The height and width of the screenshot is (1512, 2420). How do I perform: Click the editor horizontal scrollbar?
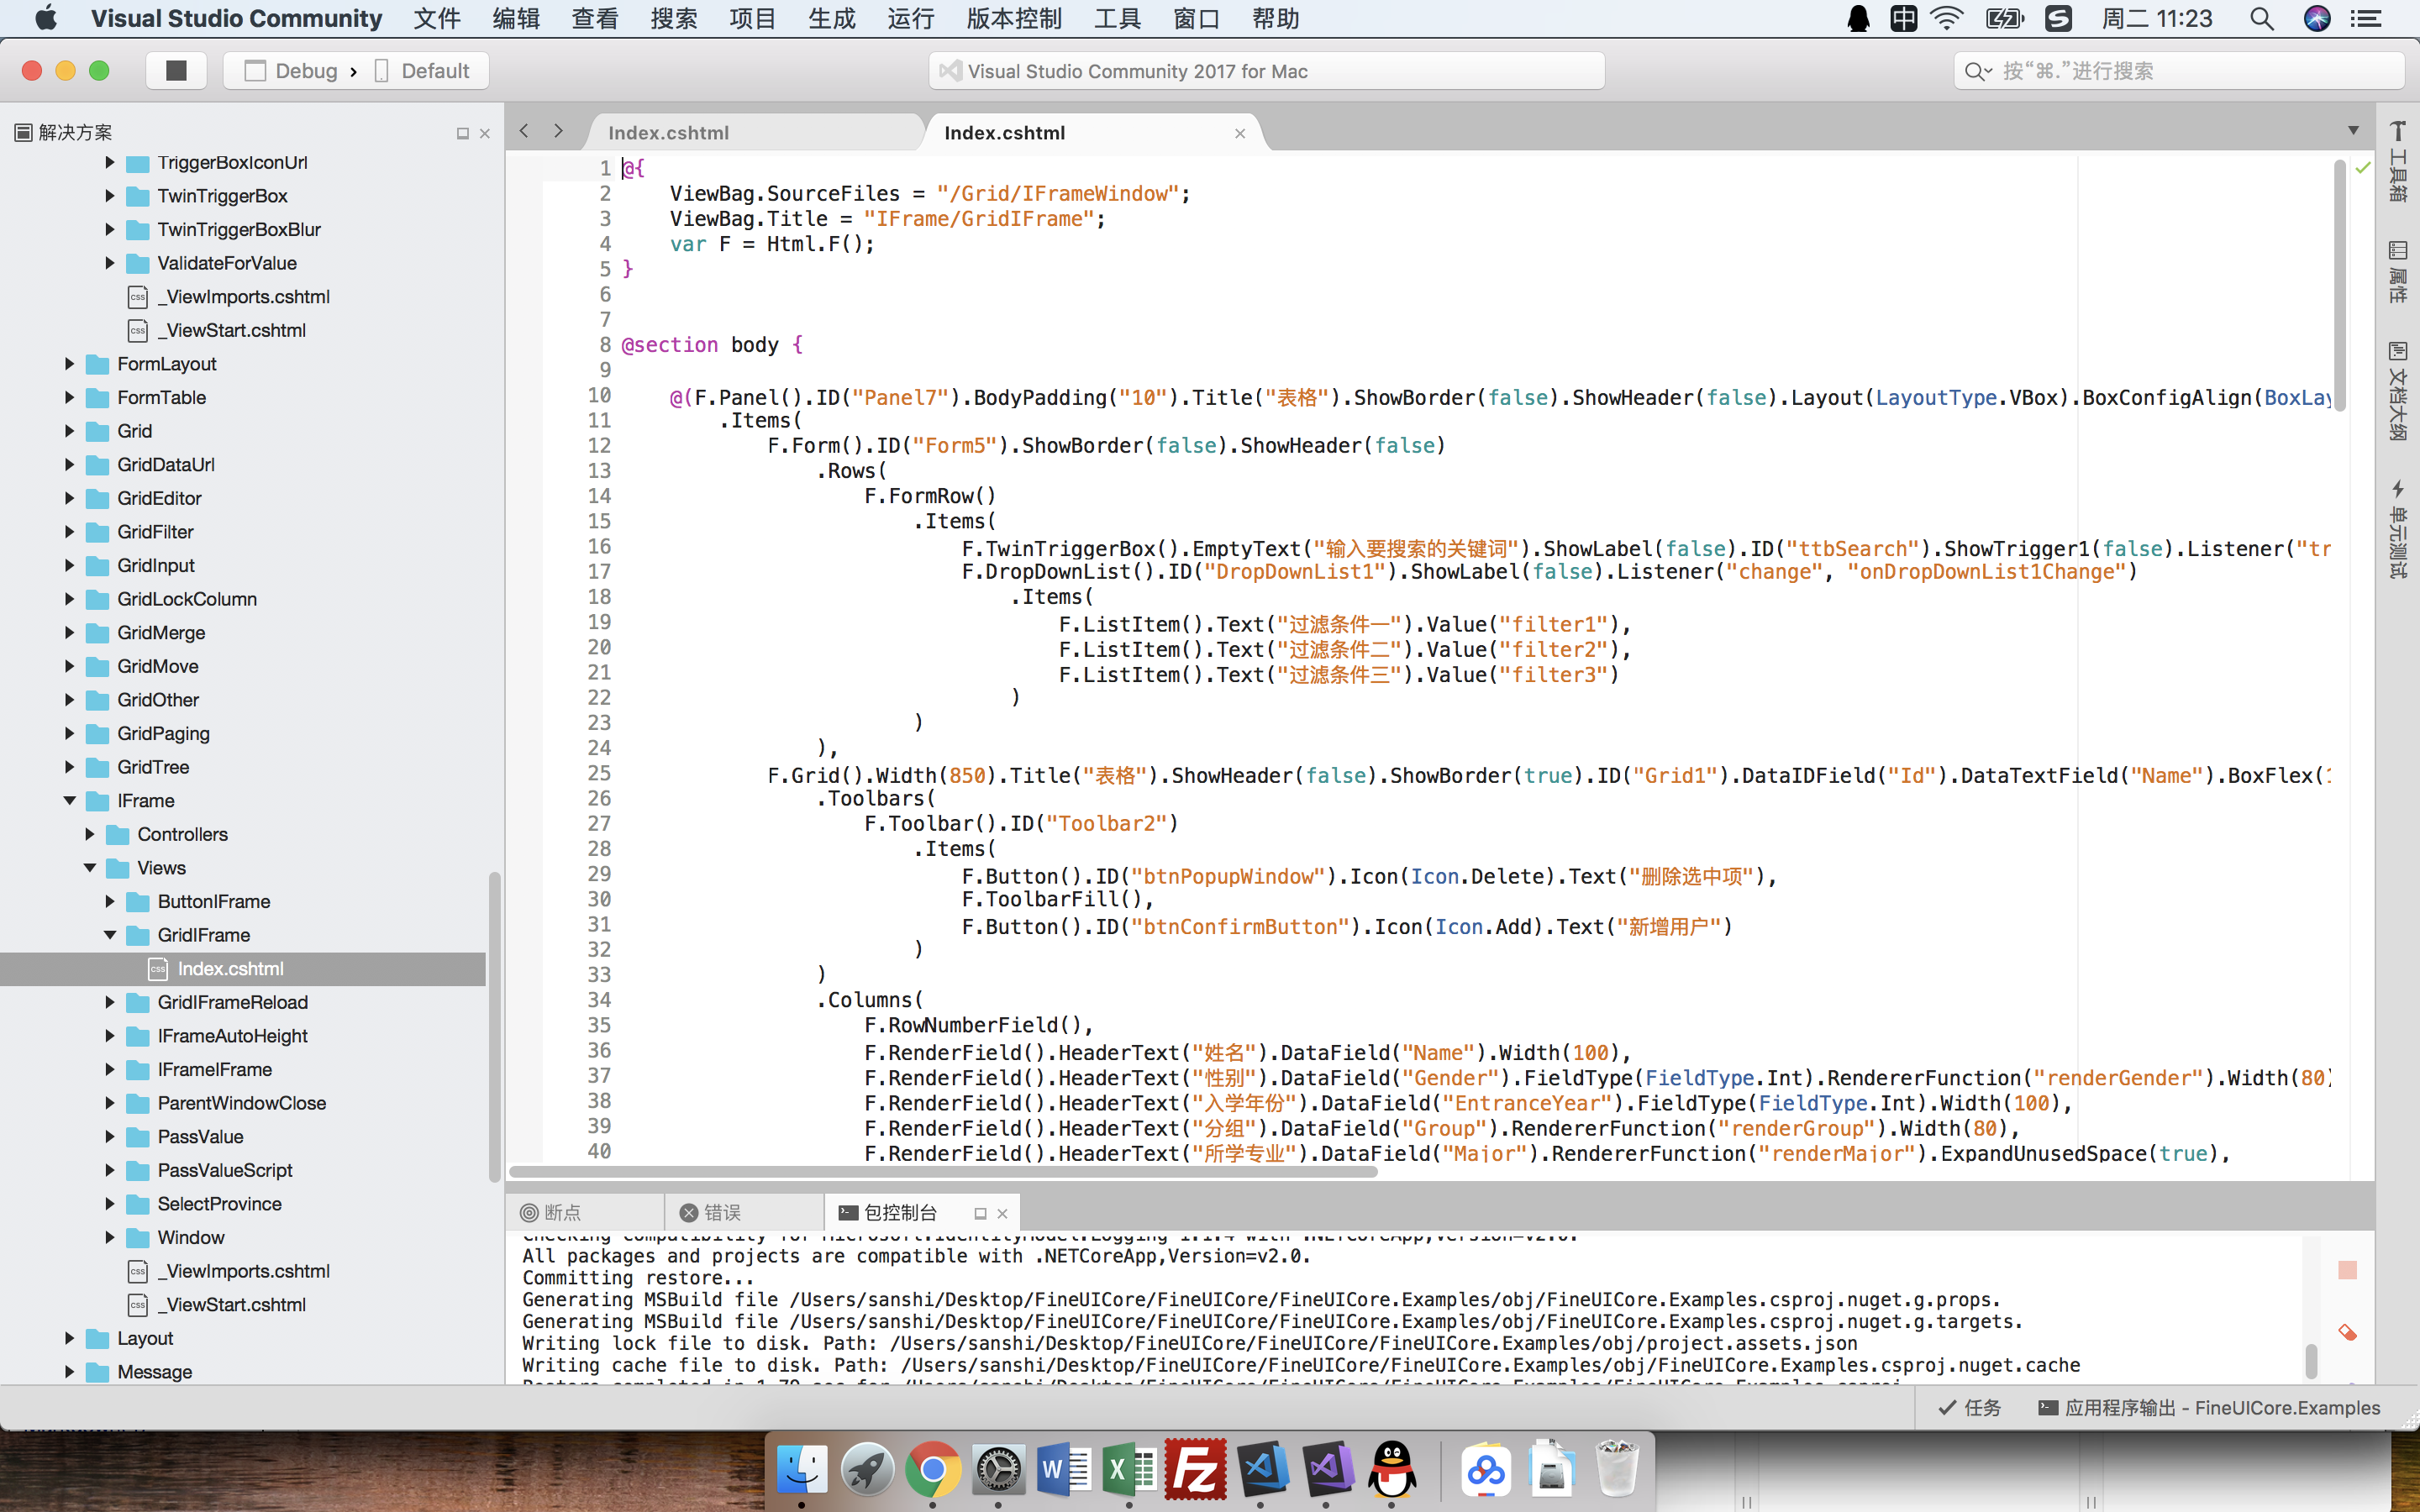tap(942, 1172)
